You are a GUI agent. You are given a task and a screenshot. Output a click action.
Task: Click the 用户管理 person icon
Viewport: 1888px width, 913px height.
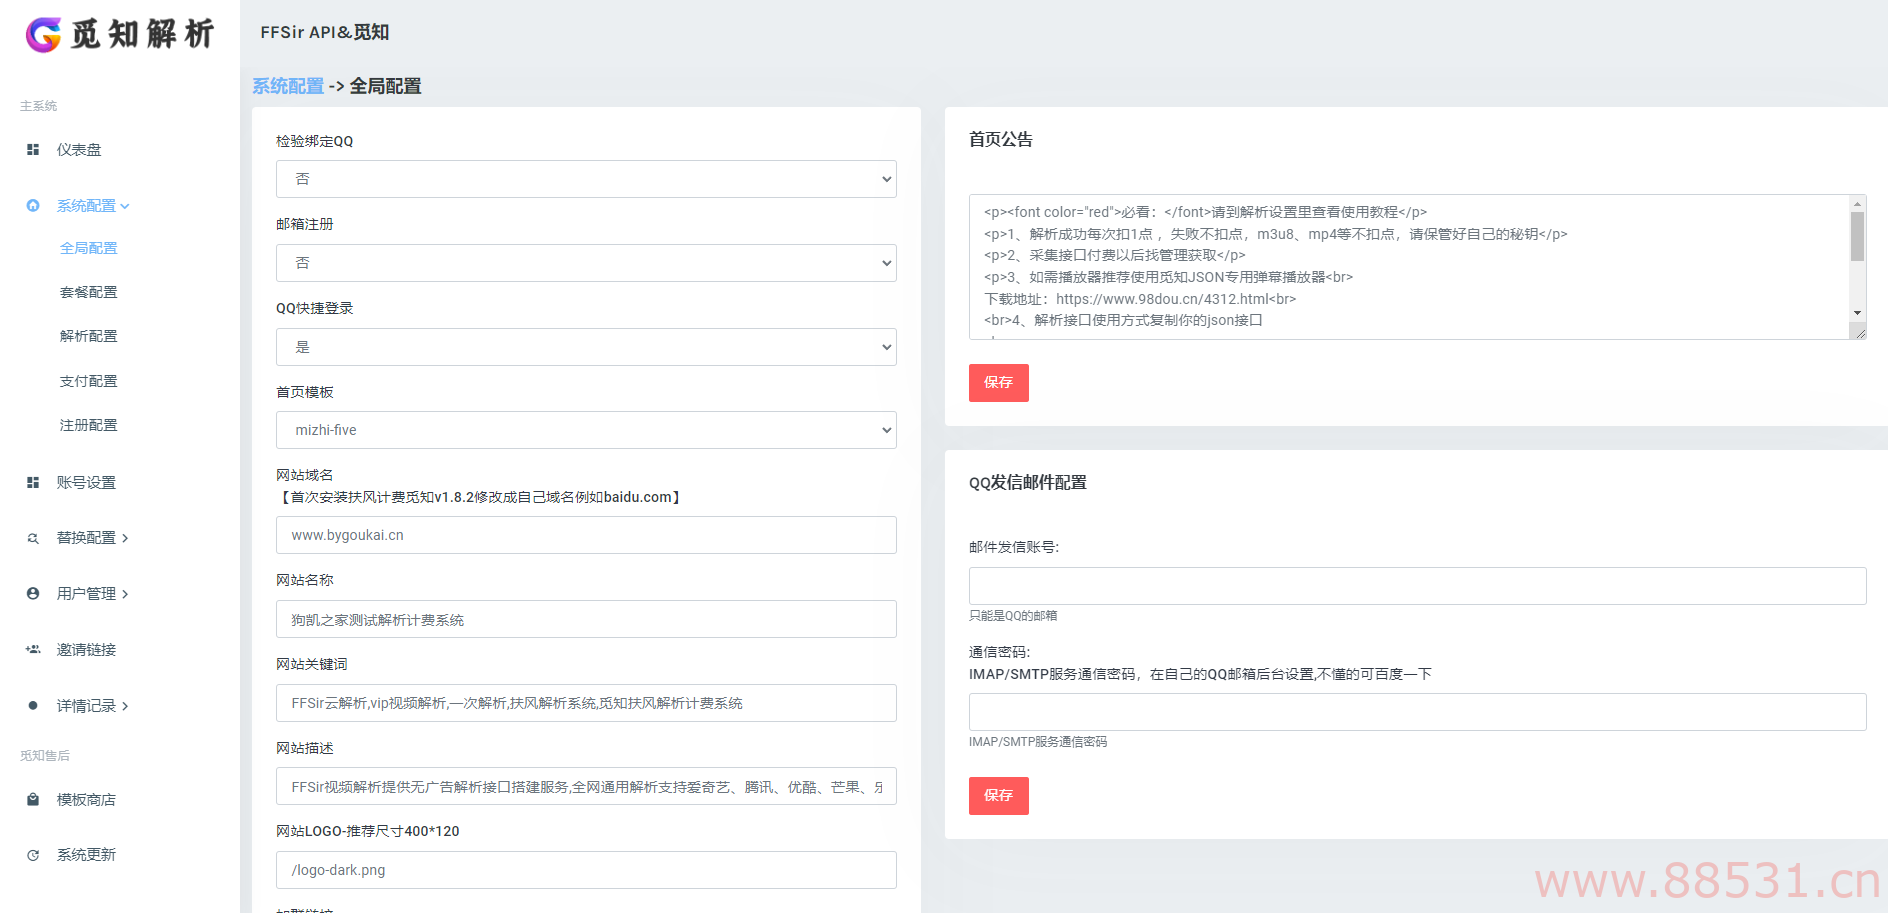tap(33, 594)
